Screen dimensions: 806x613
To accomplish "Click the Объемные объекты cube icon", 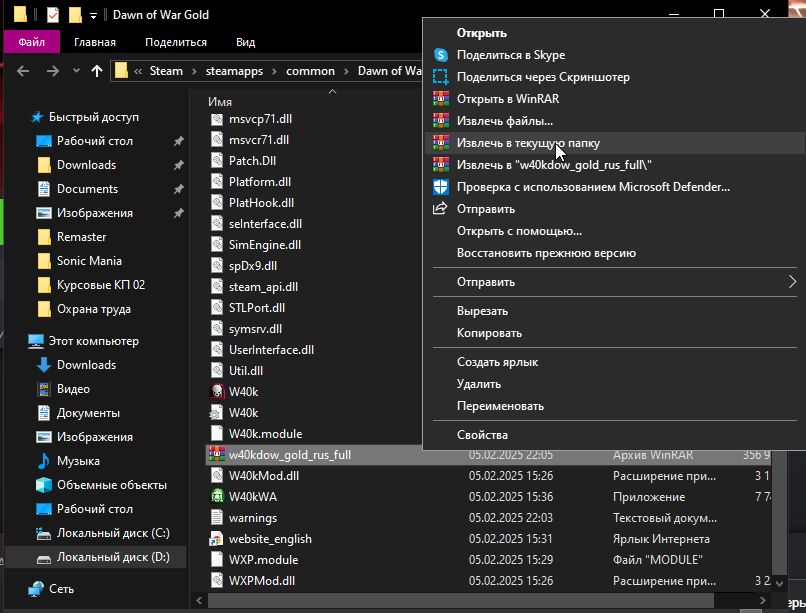I will pyautogui.click(x=44, y=485).
